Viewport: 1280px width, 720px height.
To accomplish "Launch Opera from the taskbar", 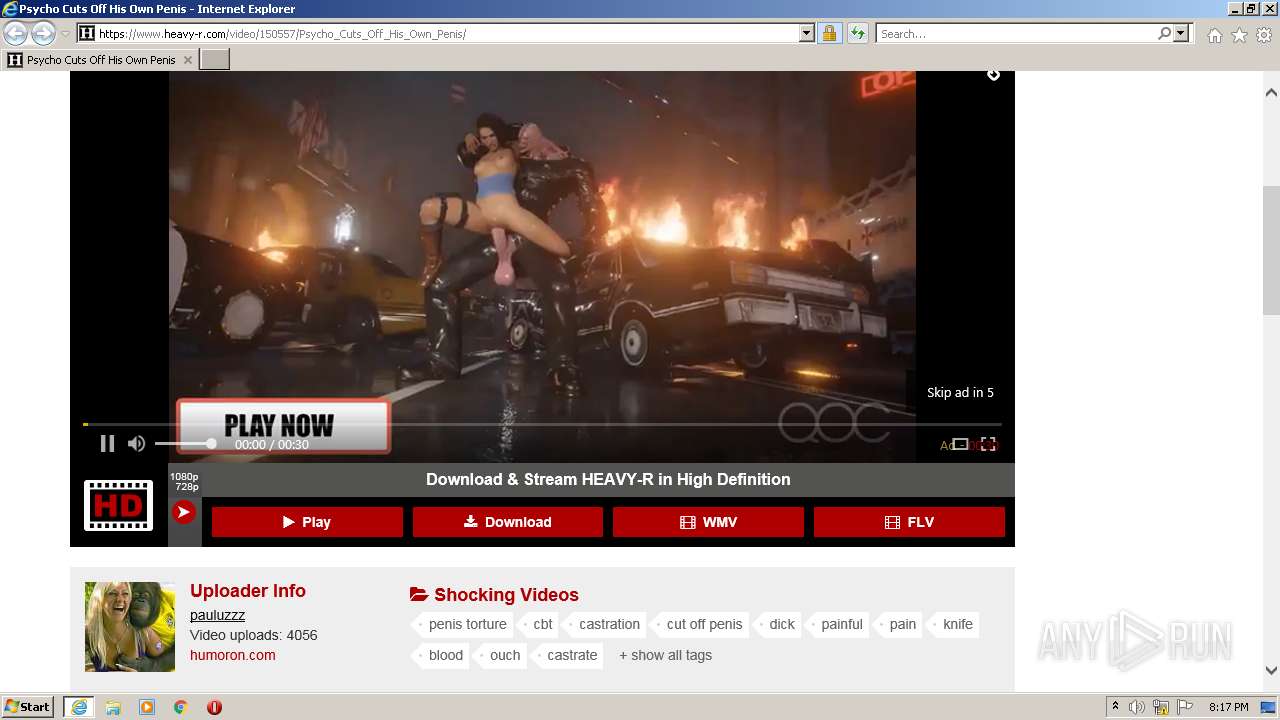I will 214,707.
